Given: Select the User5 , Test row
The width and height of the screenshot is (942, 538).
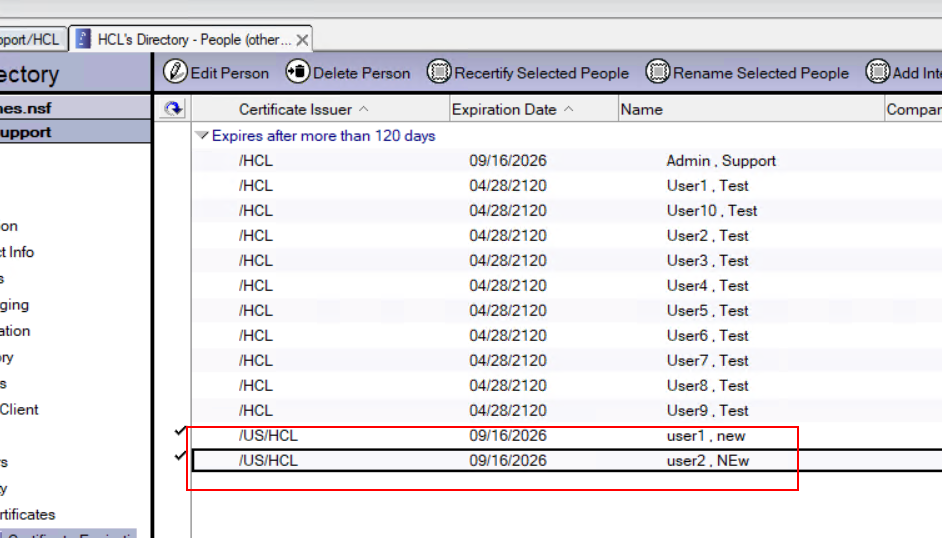Looking at the screenshot, I should pyautogui.click(x=567, y=310).
